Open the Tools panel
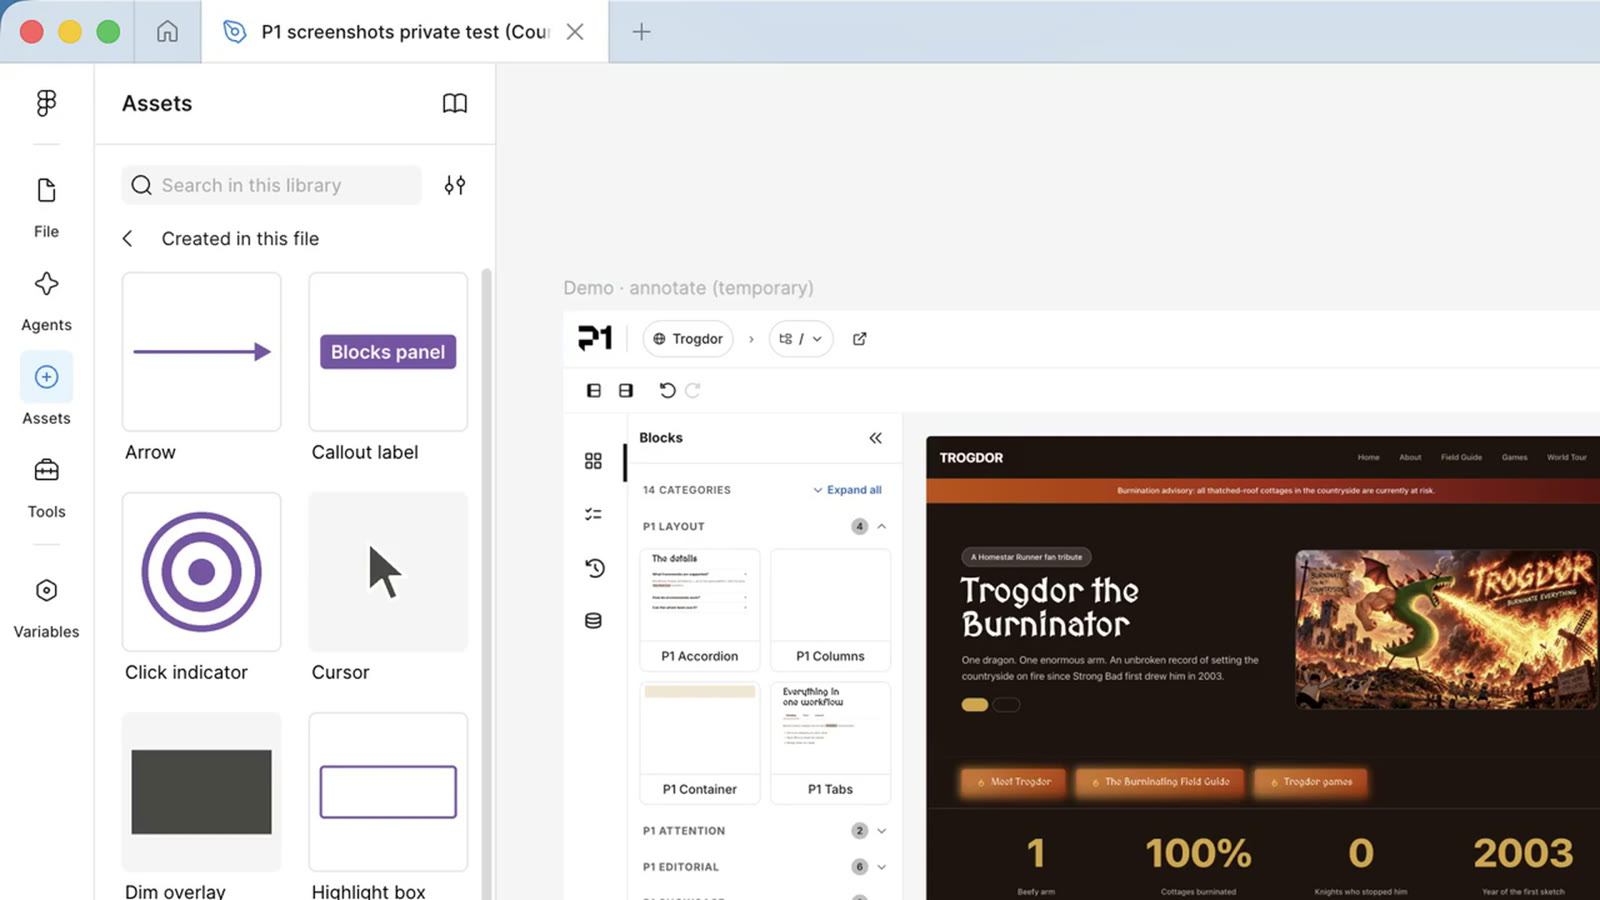Screen dimensions: 1600x900 click(46, 488)
